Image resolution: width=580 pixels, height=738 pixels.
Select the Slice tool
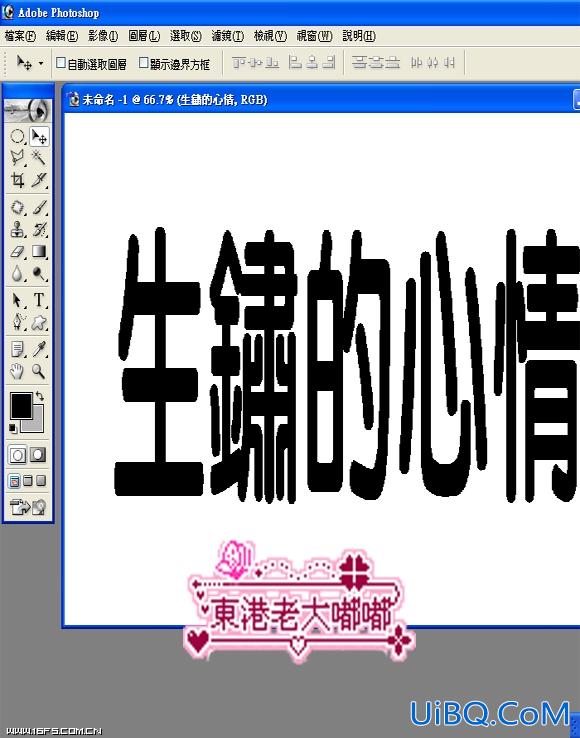39,179
